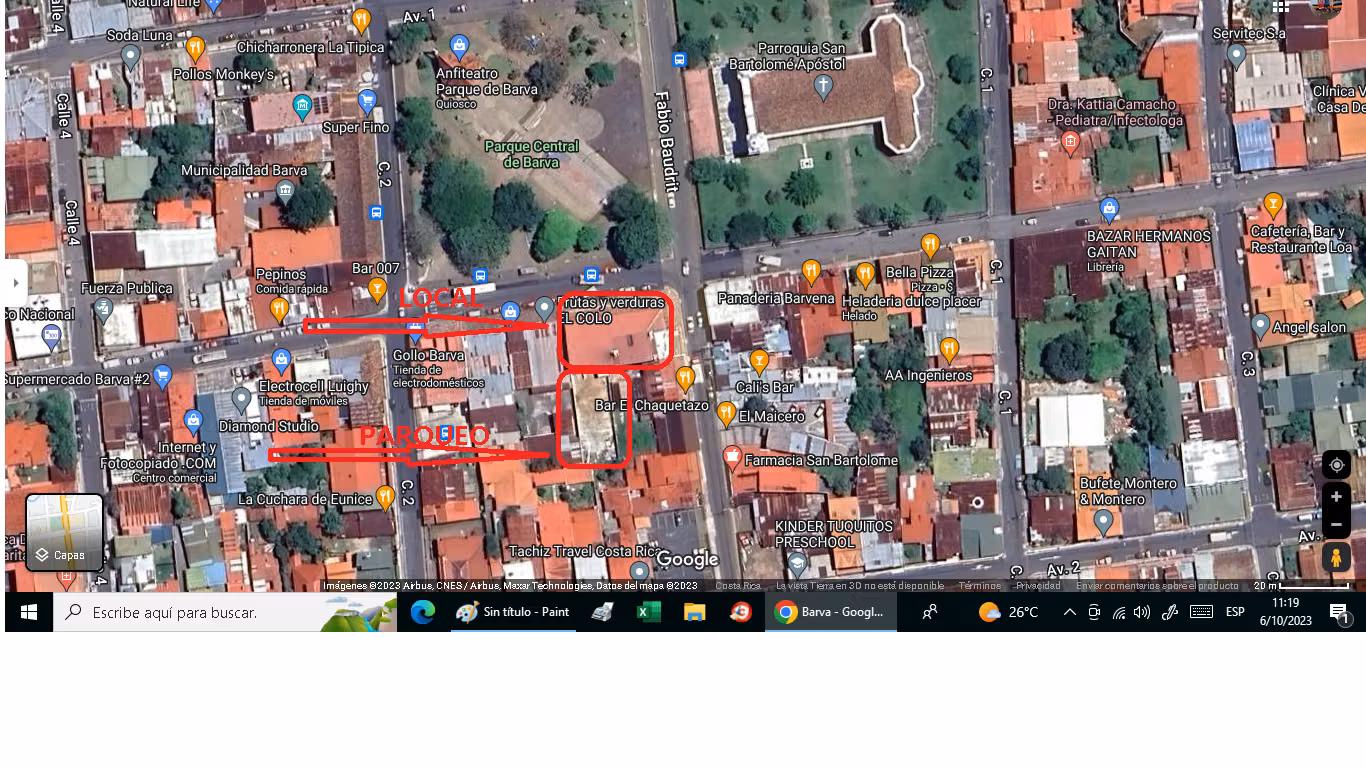Viewport: 1366px width, 768px height.
Task: Open the taskbar volume control
Action: click(x=1142, y=612)
